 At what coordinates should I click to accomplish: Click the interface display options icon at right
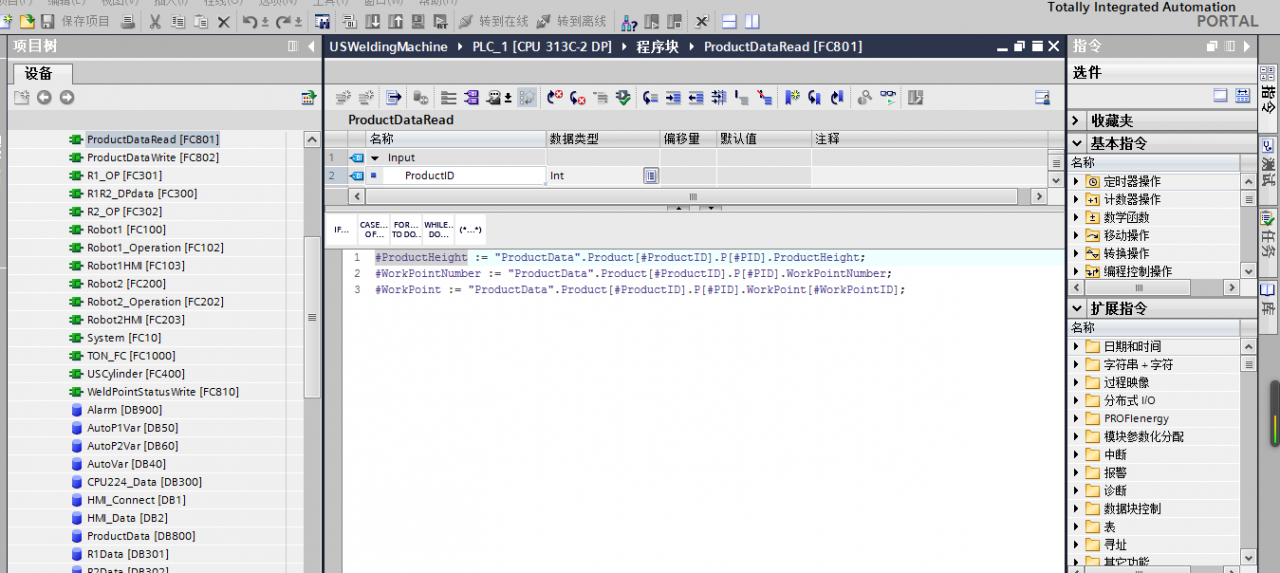tap(1042, 97)
